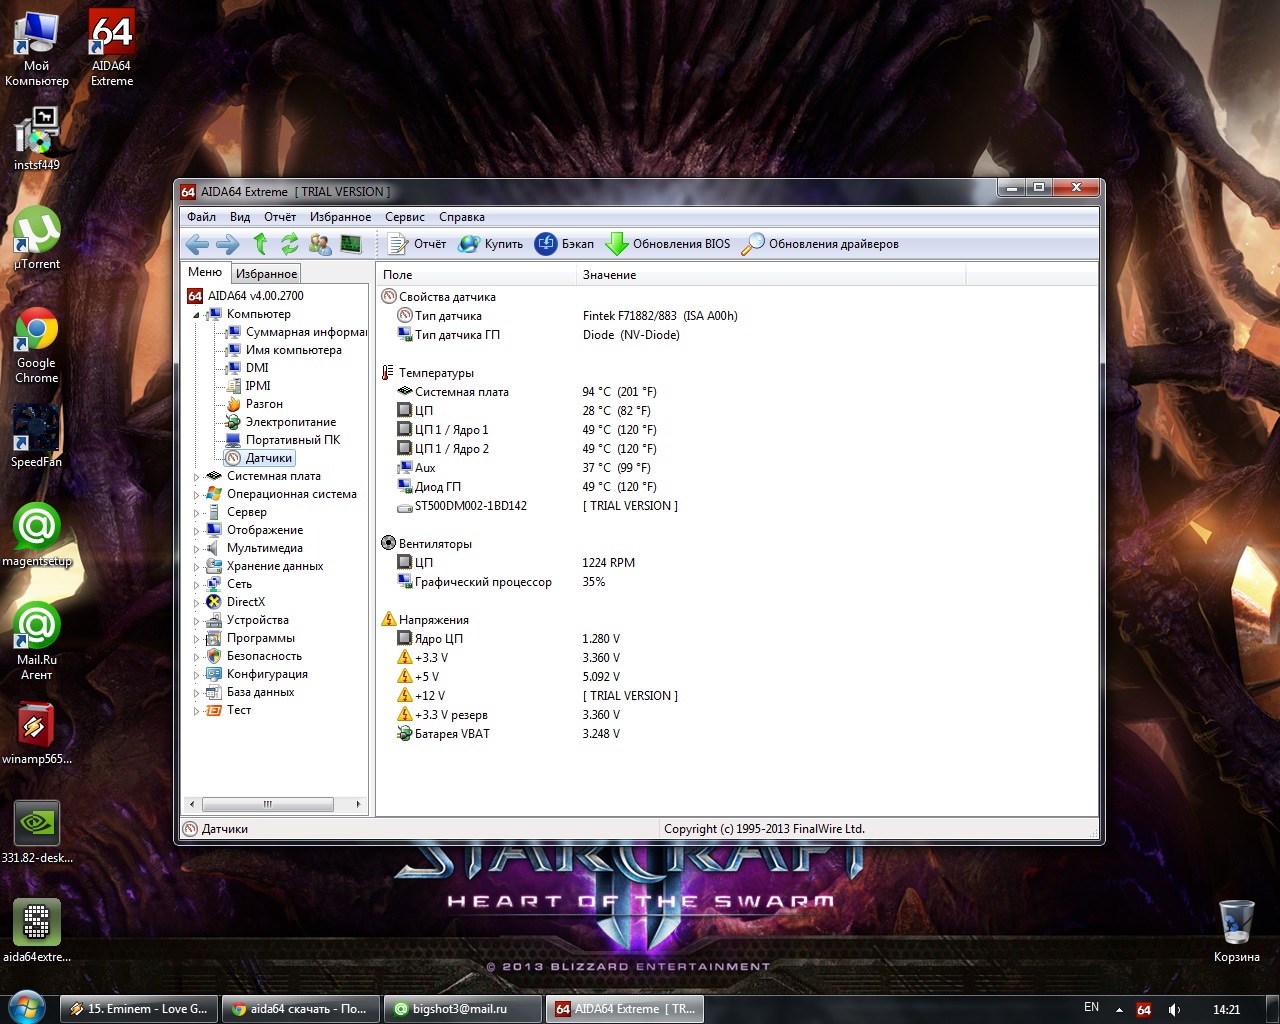
Task: Switch to the Меню tab
Action: pos(205,272)
